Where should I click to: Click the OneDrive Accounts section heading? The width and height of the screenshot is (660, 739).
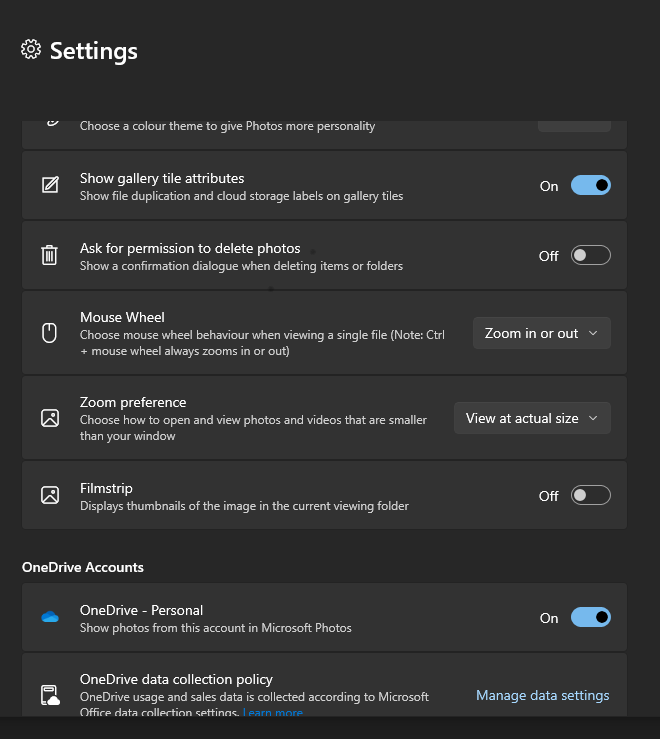click(x=83, y=567)
